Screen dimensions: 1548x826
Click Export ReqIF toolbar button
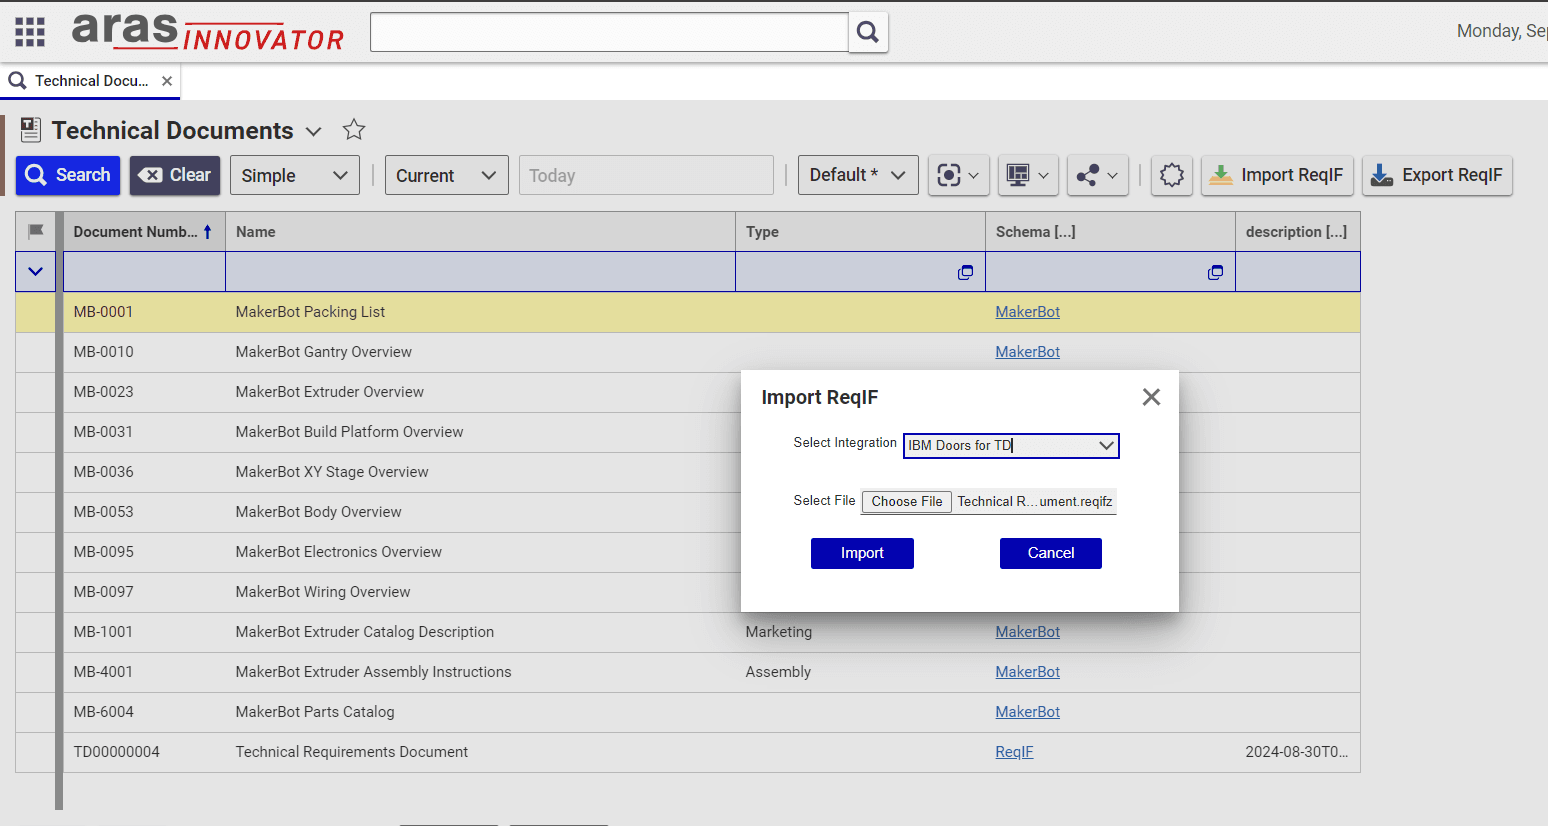tap(1437, 175)
